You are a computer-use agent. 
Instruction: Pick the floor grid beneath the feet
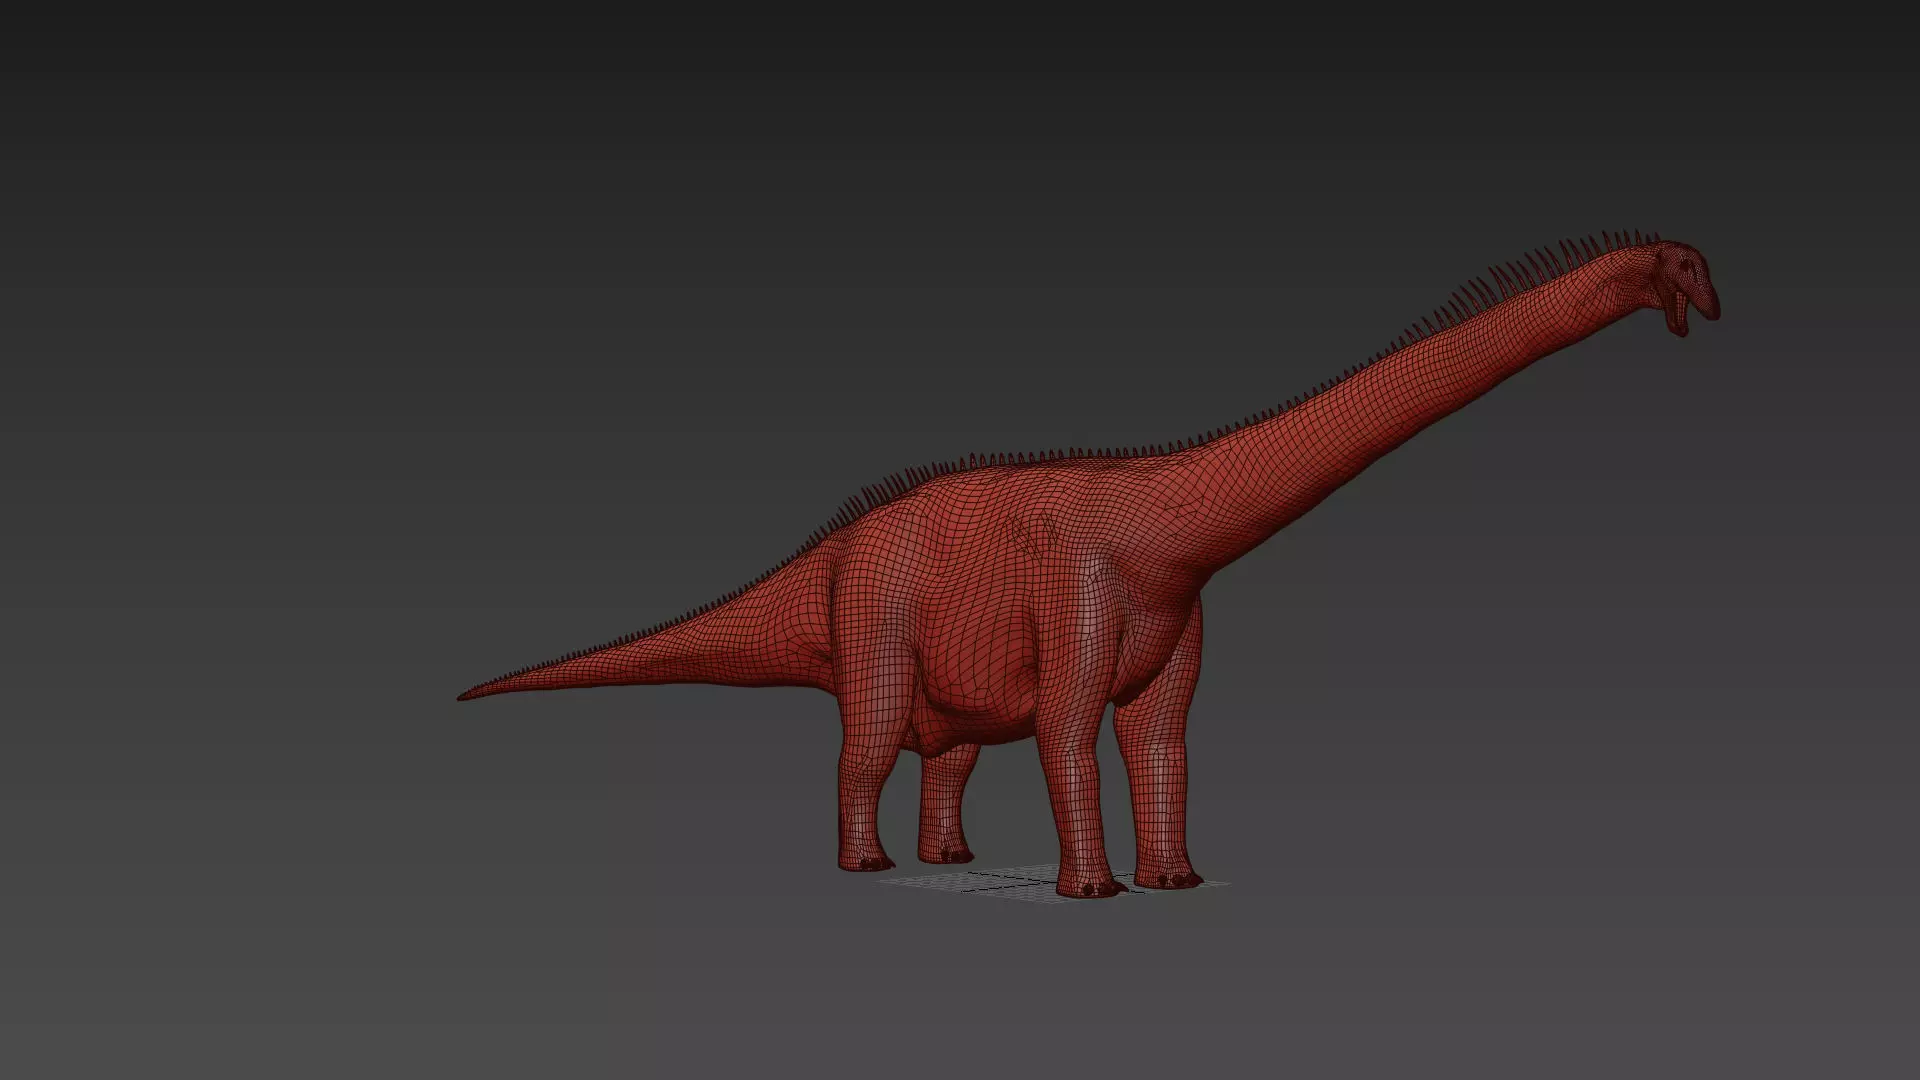[x=1055, y=884]
